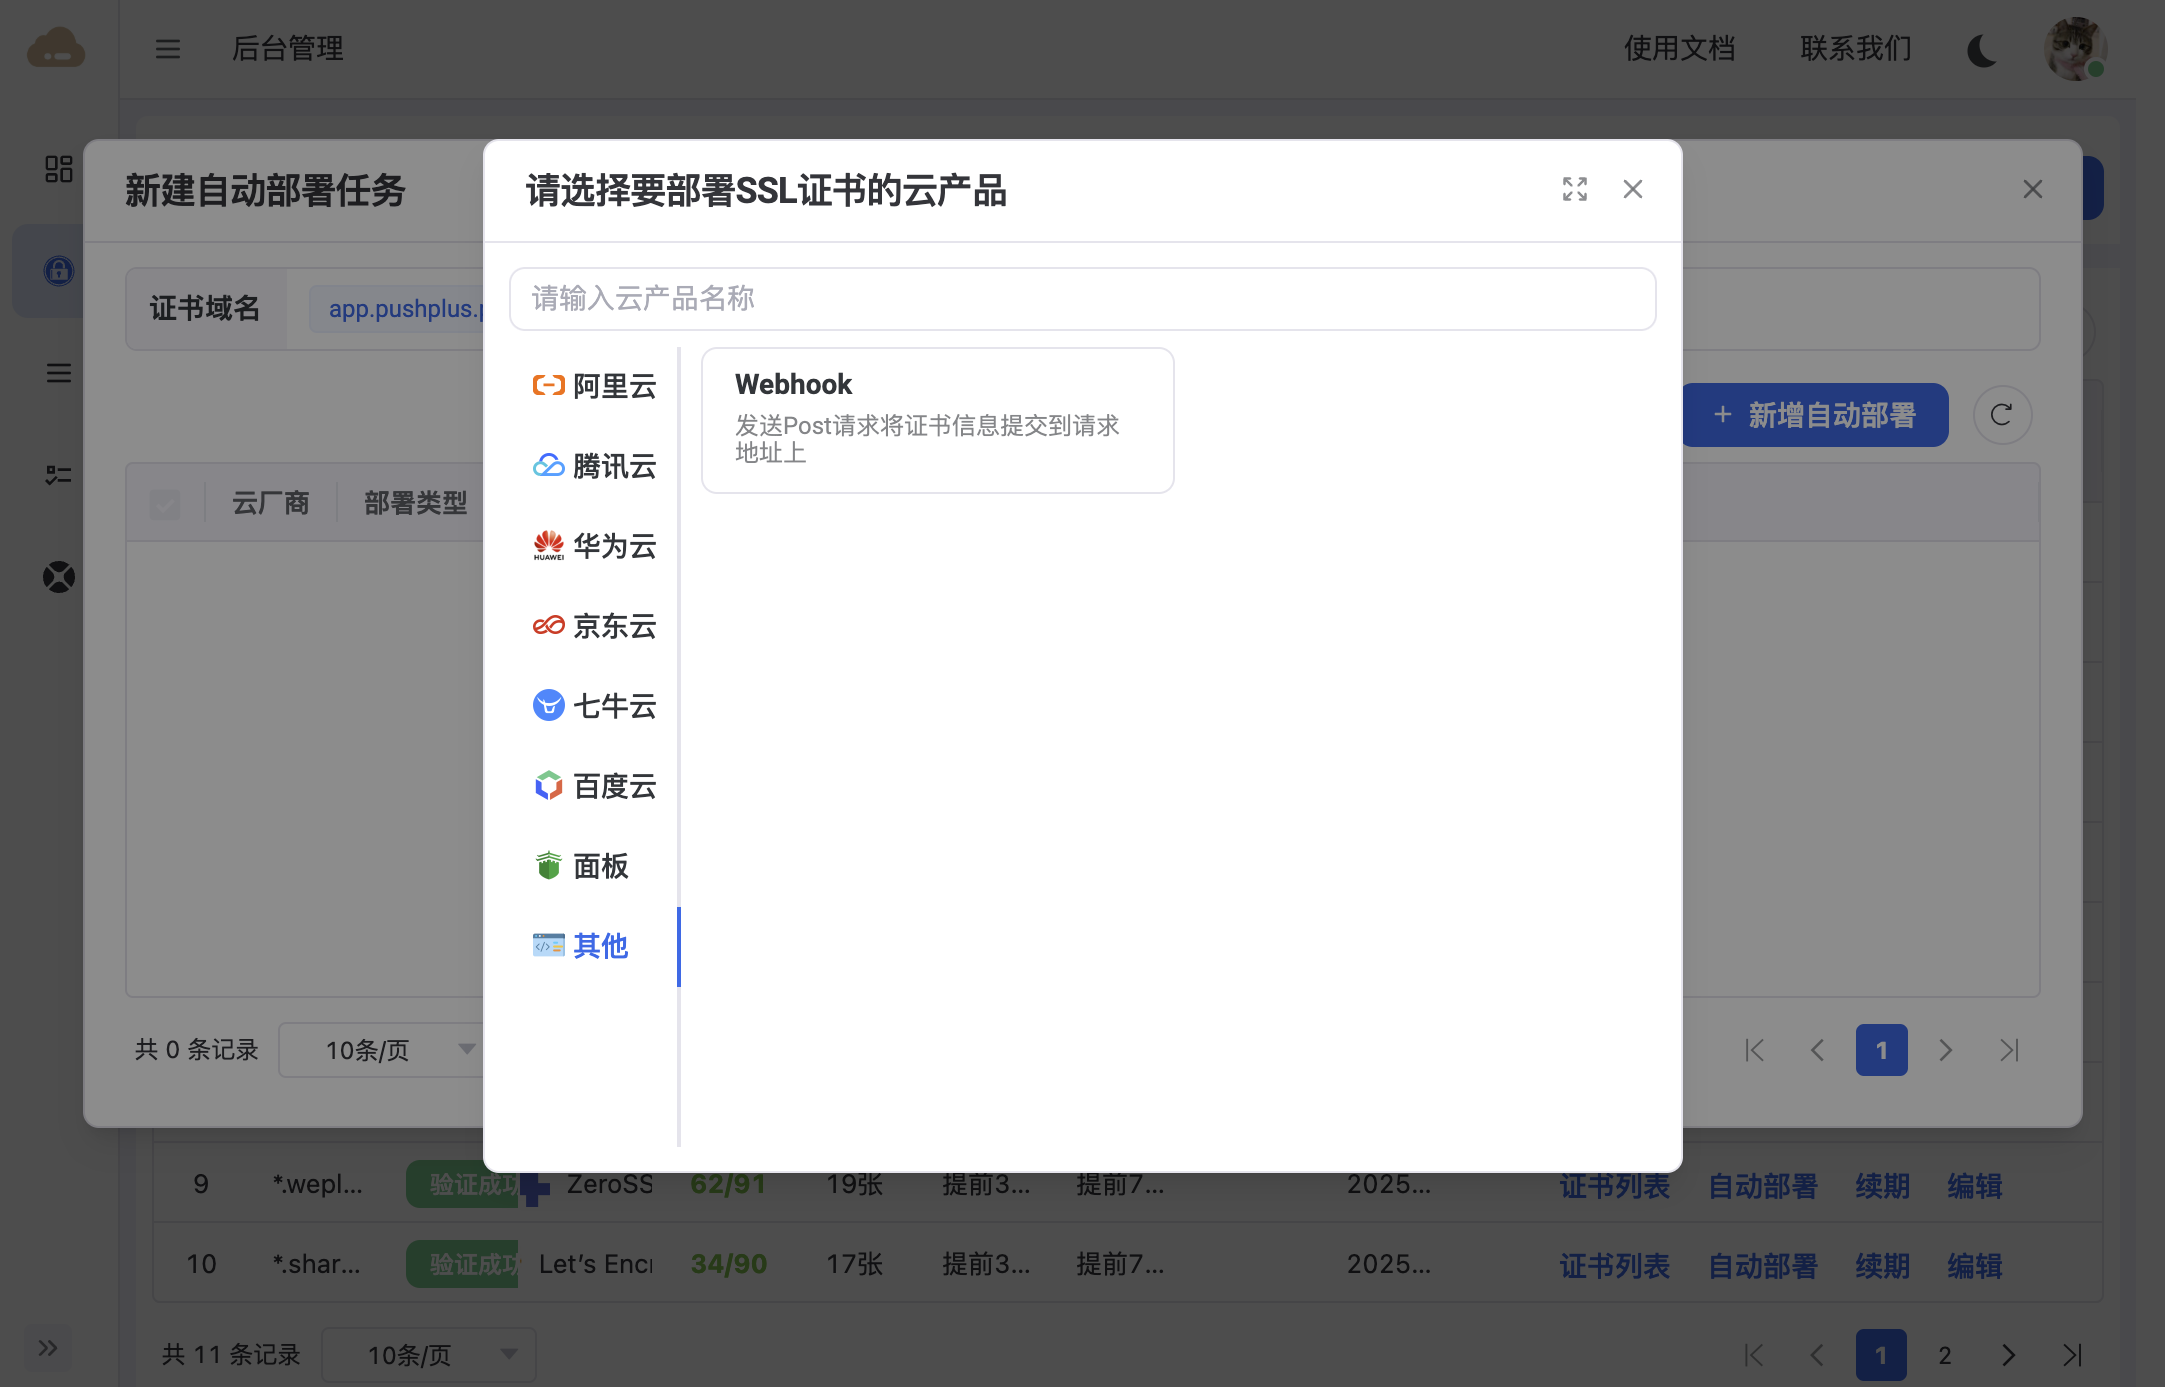Screen dimensions: 2165x1387
Task: Go to previous page in bottom pagination
Action: coord(1817,1355)
